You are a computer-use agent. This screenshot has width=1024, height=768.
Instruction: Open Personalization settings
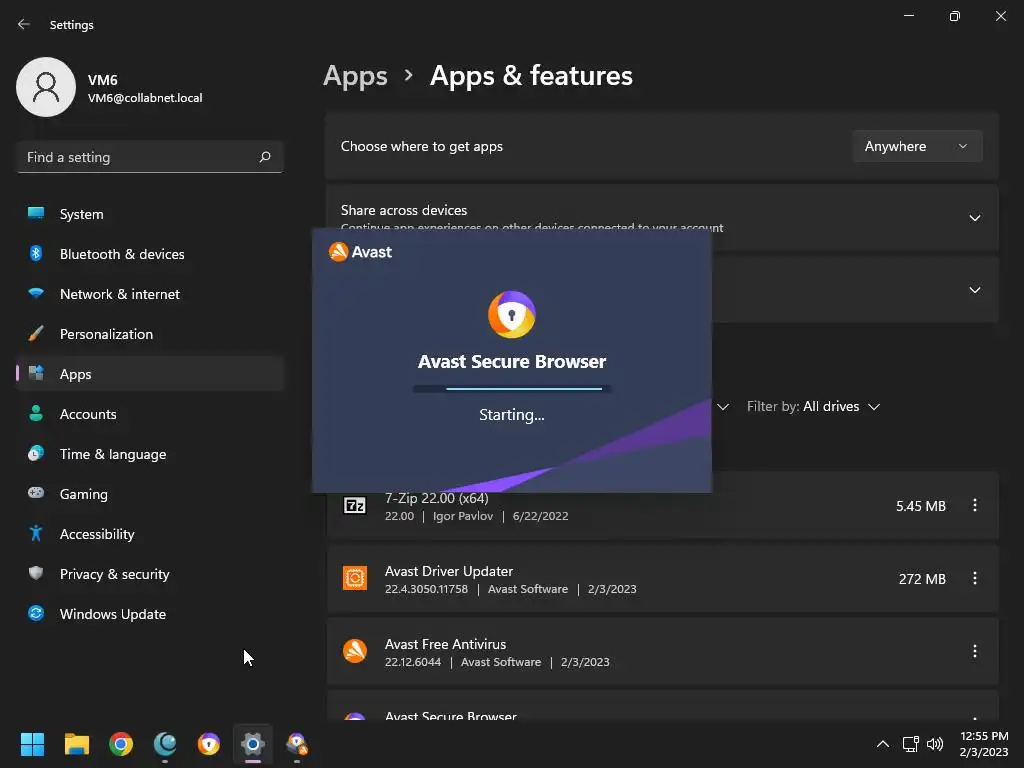pyautogui.click(x=150, y=334)
